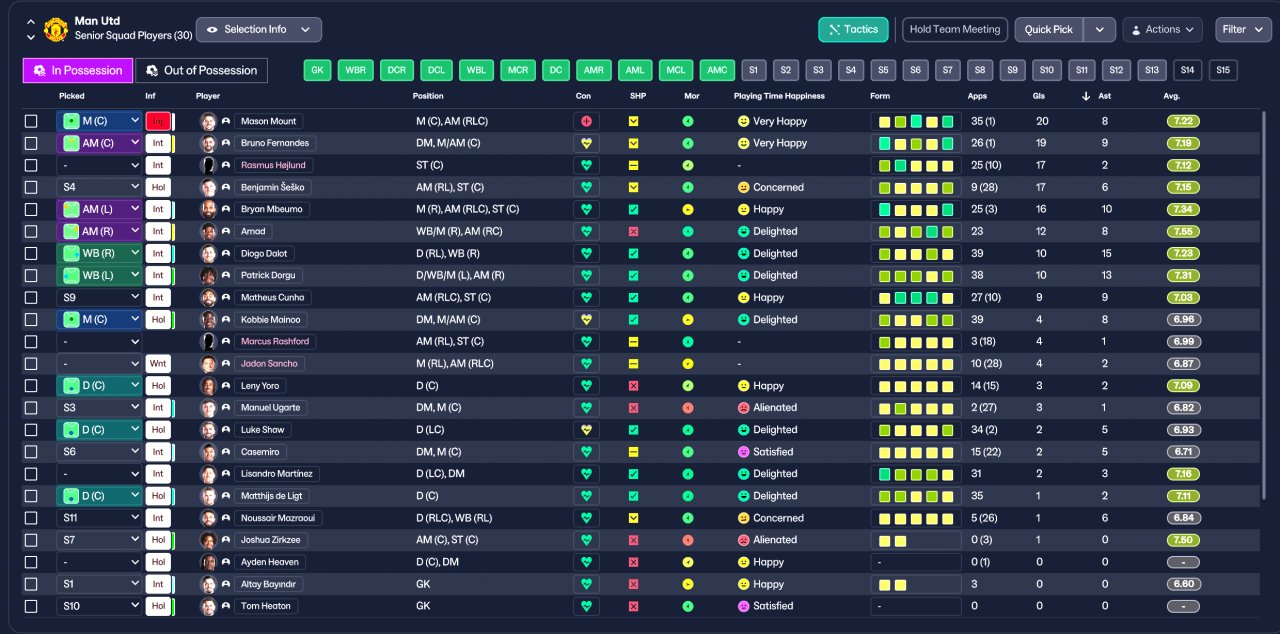Click Kobbie Mainoo's yellow morale icon

(x=688, y=320)
